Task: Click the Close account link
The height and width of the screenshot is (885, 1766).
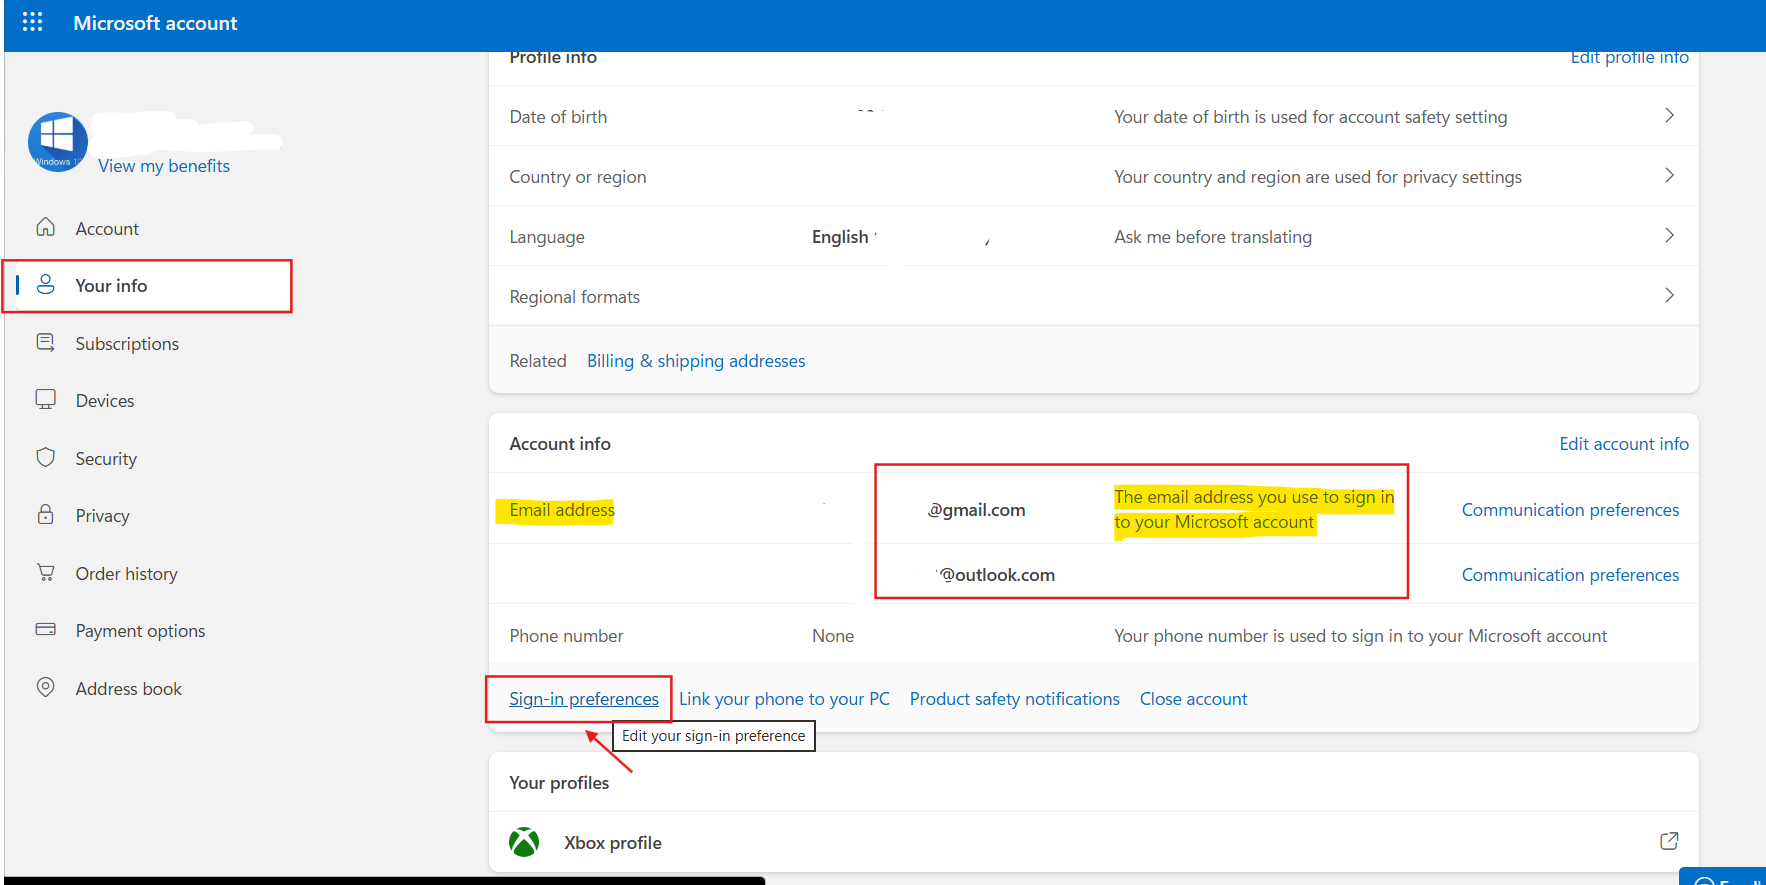Action: click(x=1193, y=699)
